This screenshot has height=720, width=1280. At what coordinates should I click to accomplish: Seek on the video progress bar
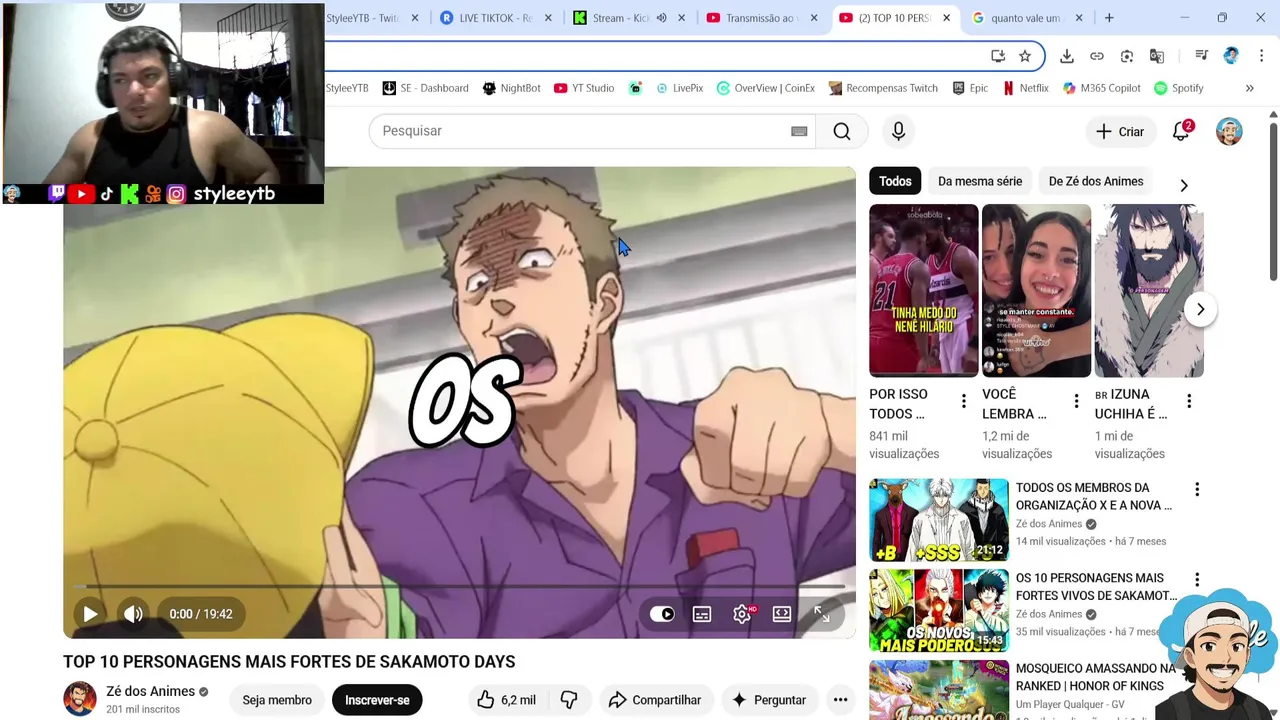tap(459, 587)
